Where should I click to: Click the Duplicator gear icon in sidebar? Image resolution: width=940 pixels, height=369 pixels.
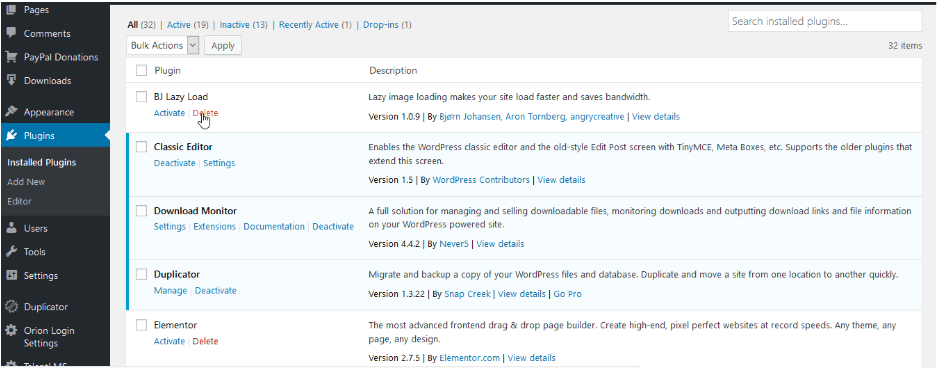pos(11,307)
